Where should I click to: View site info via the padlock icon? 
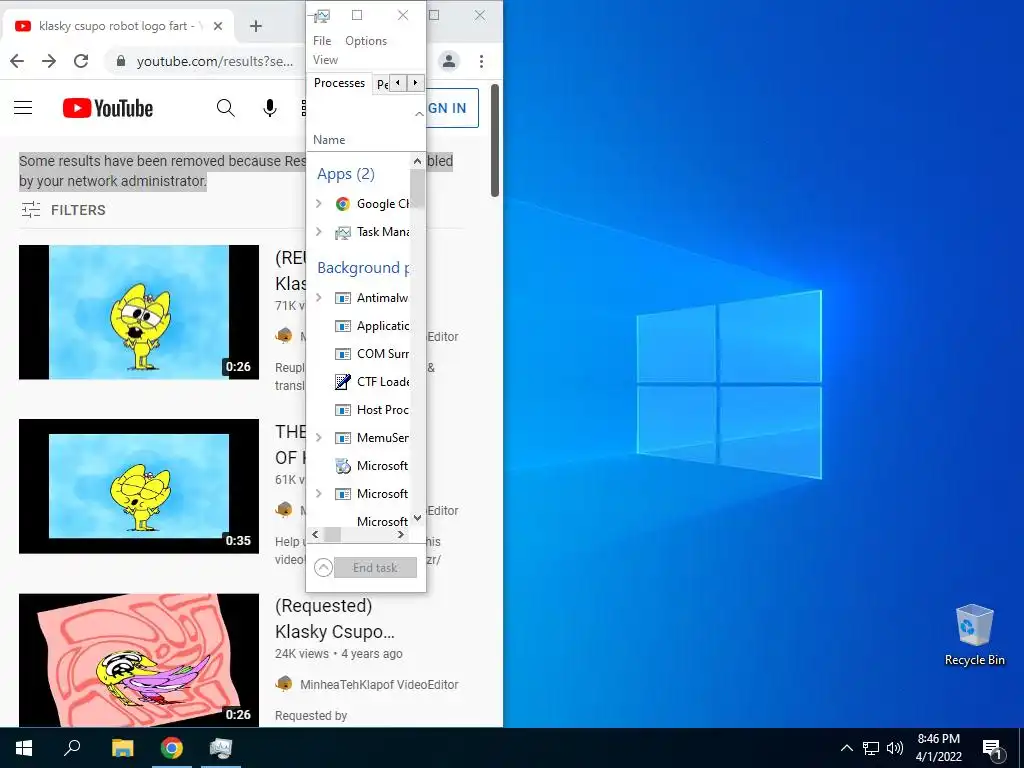click(121, 61)
